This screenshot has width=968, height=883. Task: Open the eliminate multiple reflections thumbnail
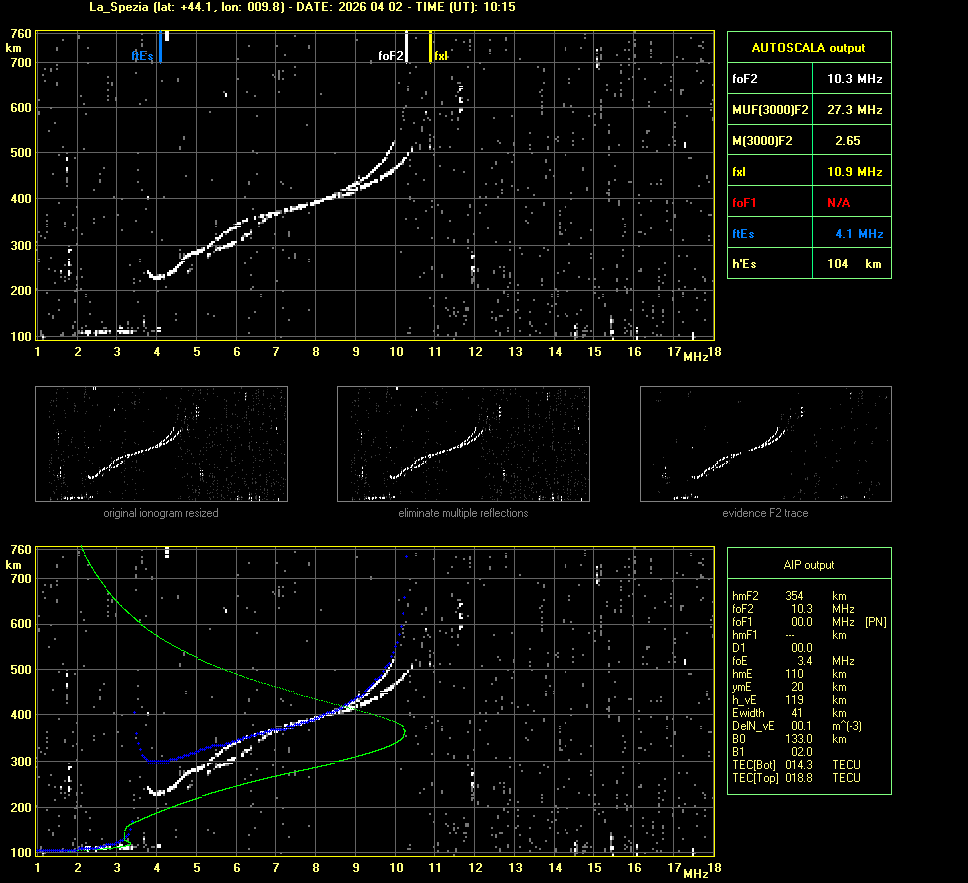[x=463, y=443]
